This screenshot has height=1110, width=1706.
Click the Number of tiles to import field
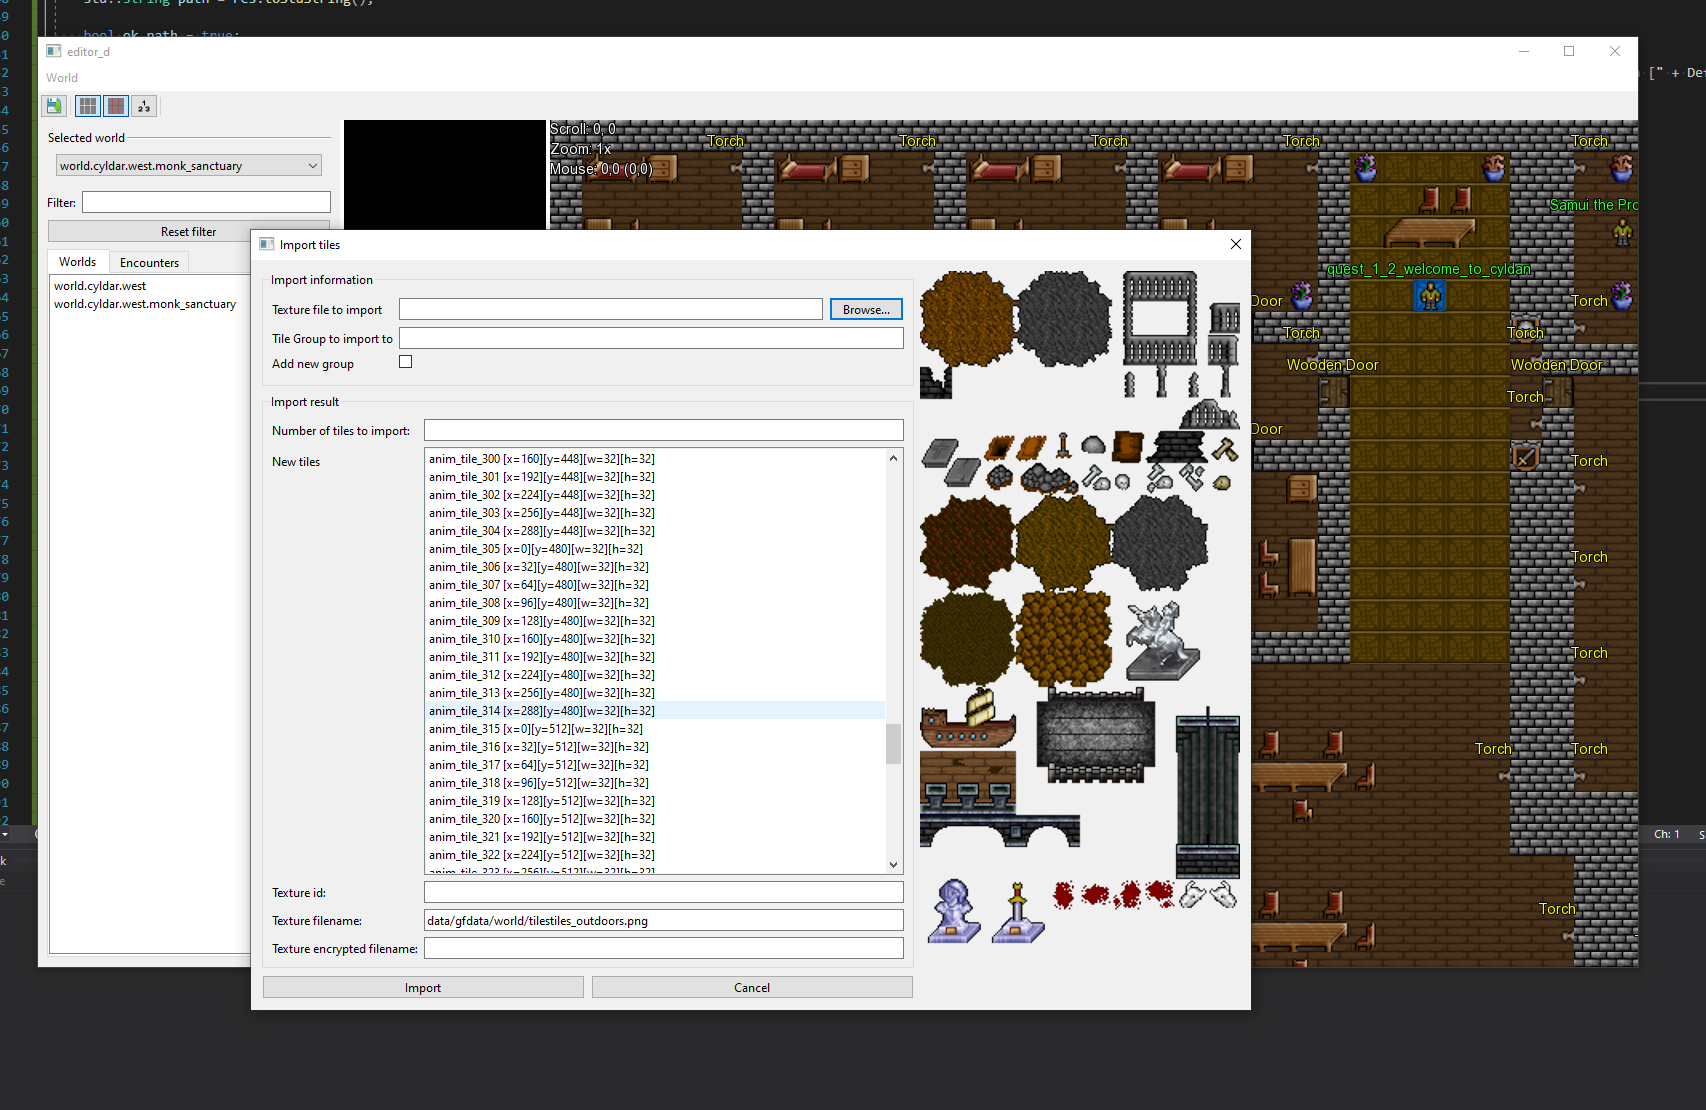pyautogui.click(x=664, y=431)
